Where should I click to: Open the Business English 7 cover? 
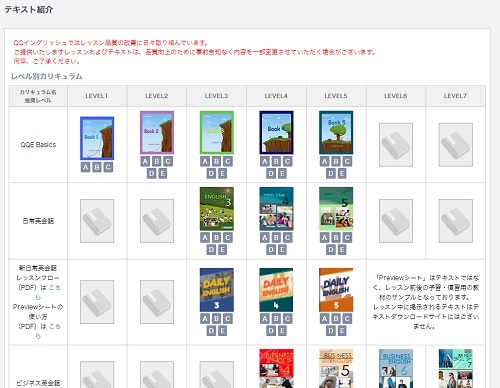click(456, 369)
